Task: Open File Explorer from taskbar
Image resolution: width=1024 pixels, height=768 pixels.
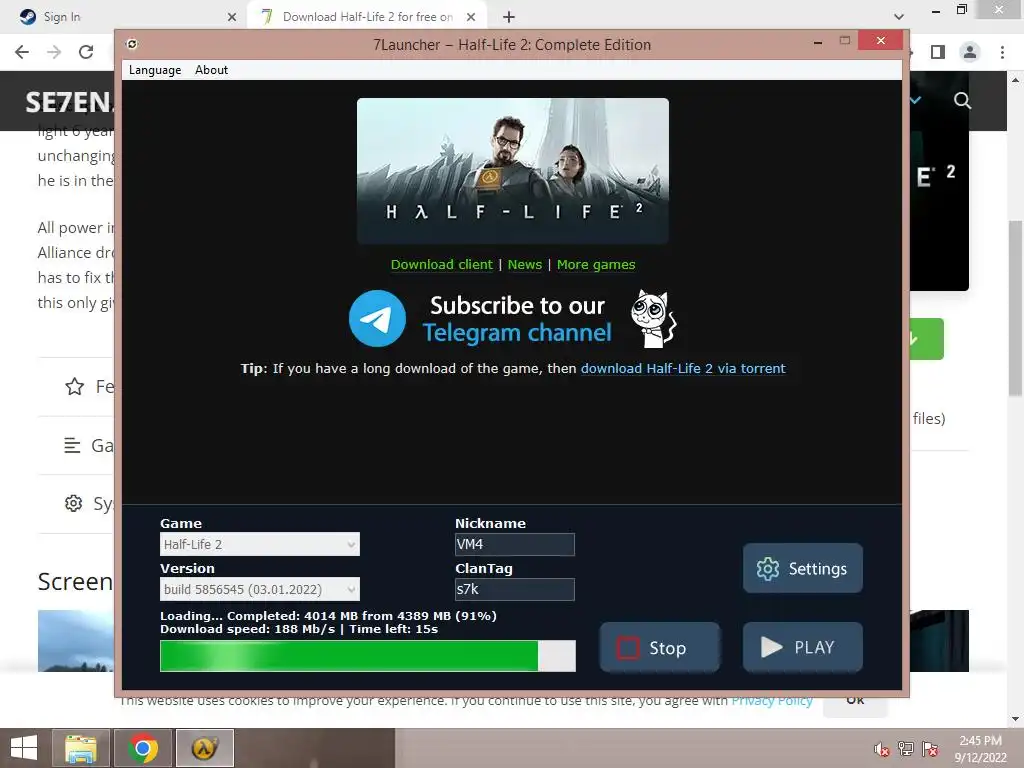Action: coord(81,748)
